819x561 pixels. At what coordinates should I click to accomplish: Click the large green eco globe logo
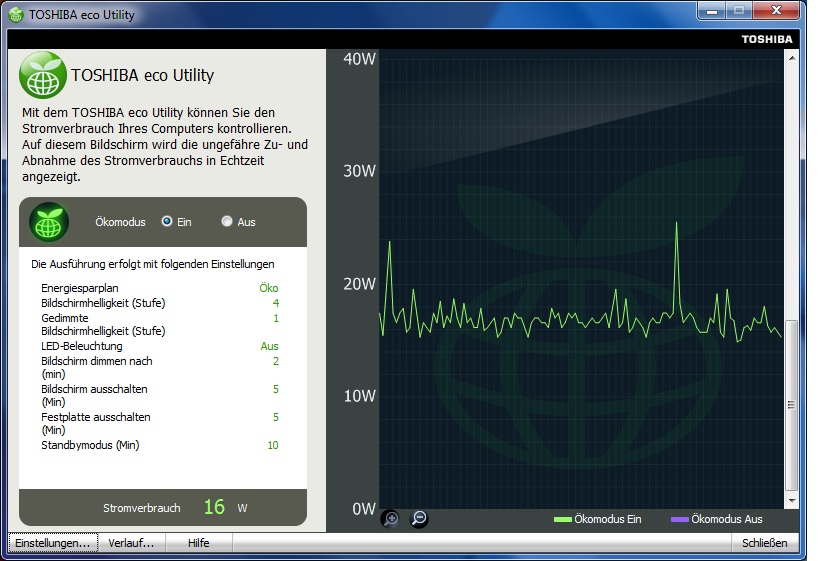click(x=43, y=75)
